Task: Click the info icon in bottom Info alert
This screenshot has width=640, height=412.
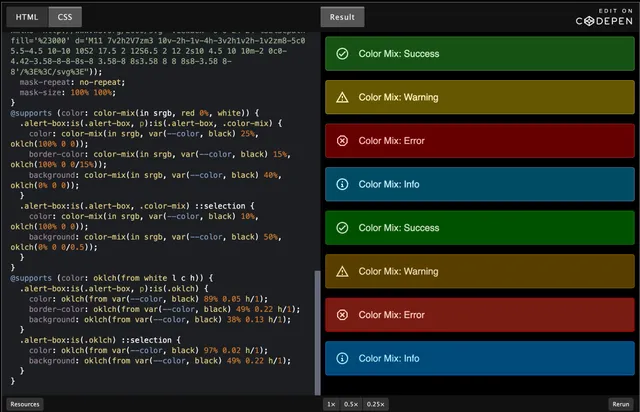Action: tap(343, 358)
